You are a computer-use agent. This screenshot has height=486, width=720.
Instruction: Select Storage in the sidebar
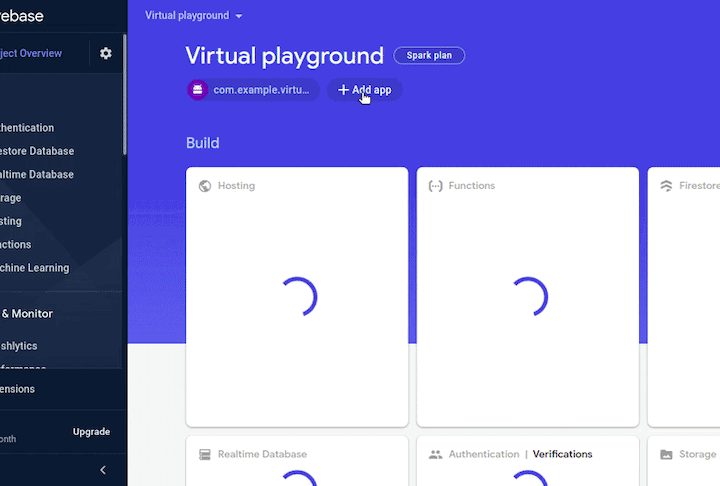11,198
